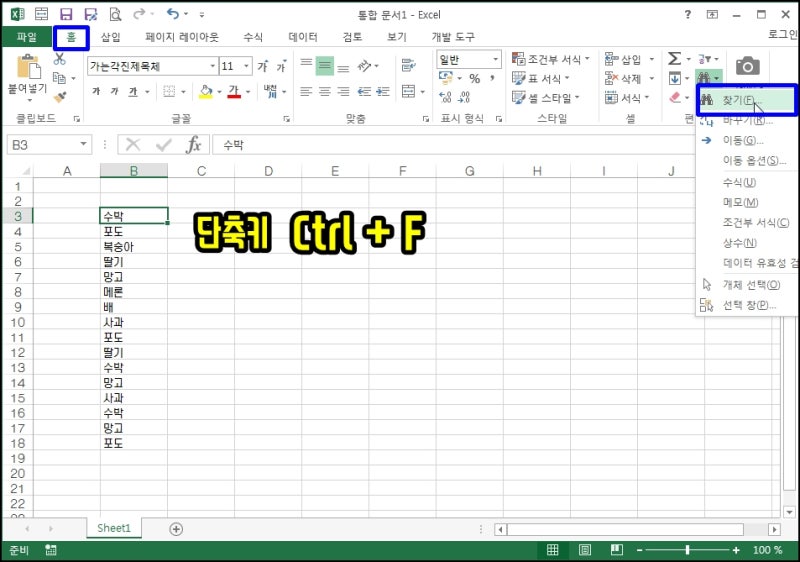The width and height of the screenshot is (800, 562).
Task: Click the formula bar cancel X icon
Action: click(133, 145)
